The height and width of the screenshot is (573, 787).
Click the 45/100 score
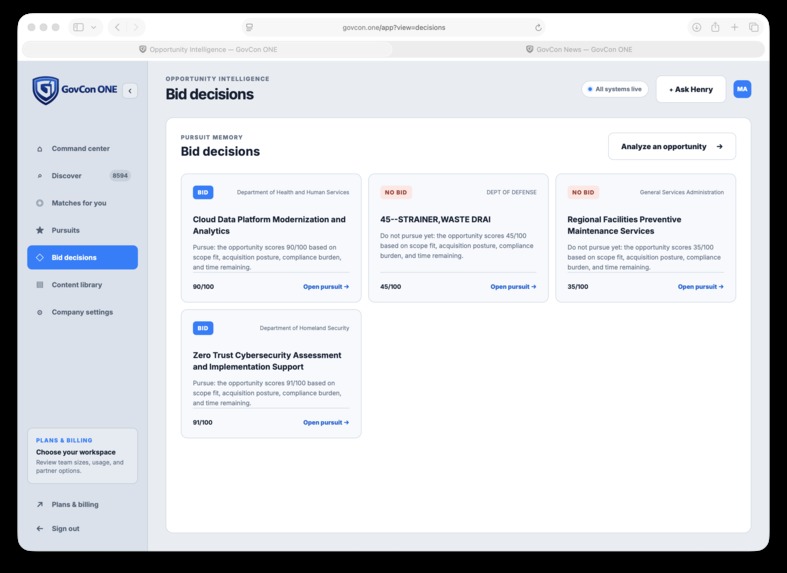coord(390,286)
